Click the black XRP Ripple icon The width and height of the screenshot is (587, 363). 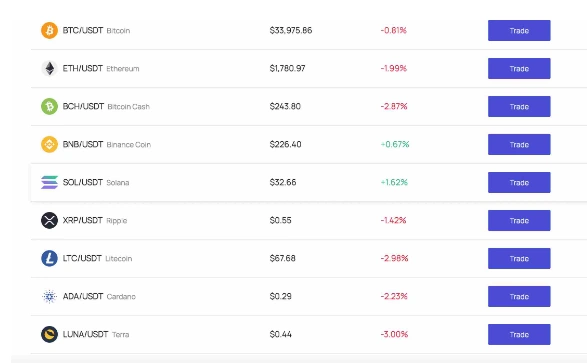(49, 220)
